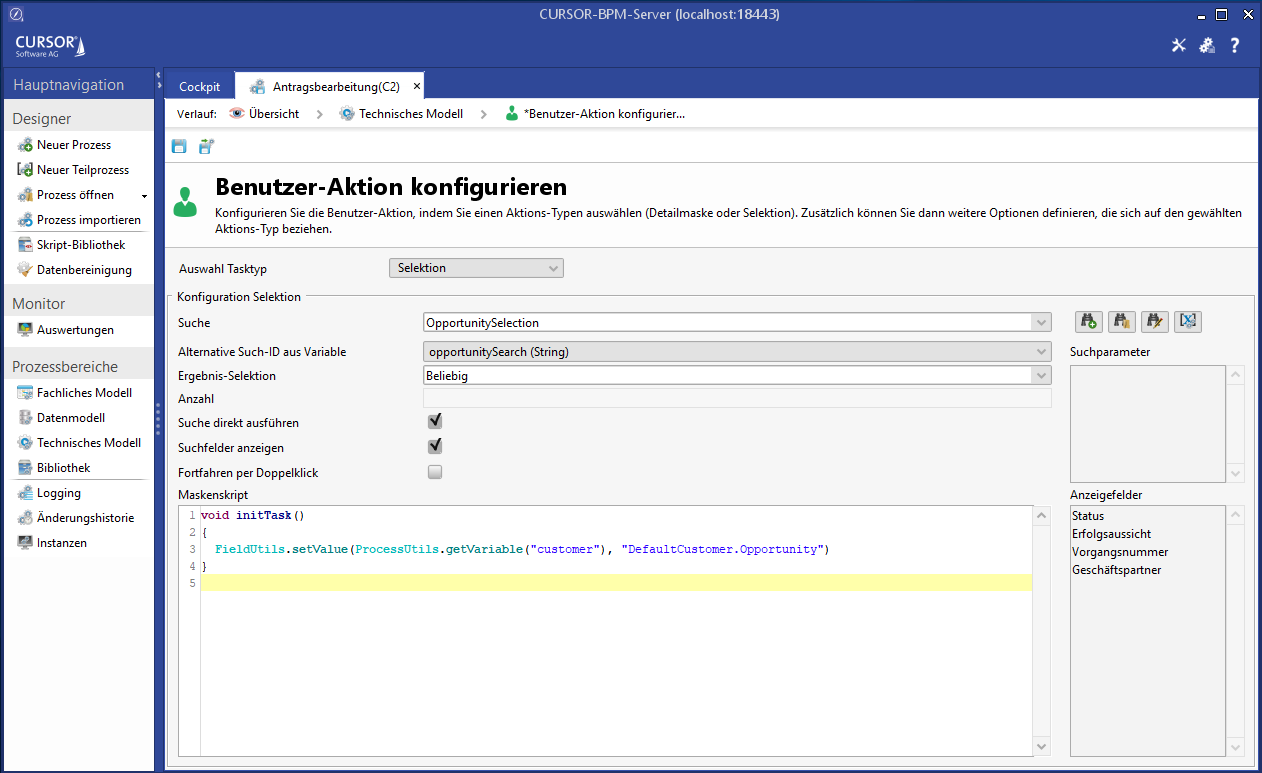Click the binoculars icon with pencil
This screenshot has height=773, width=1262.
tap(1155, 321)
